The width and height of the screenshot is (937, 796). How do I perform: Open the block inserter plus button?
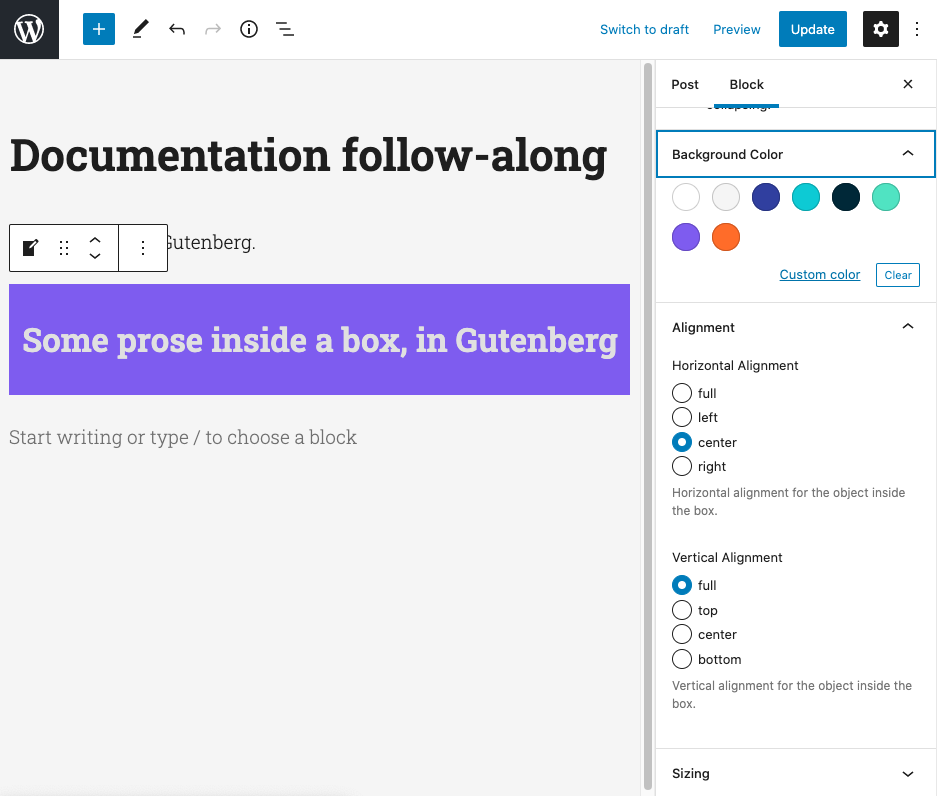(x=99, y=29)
